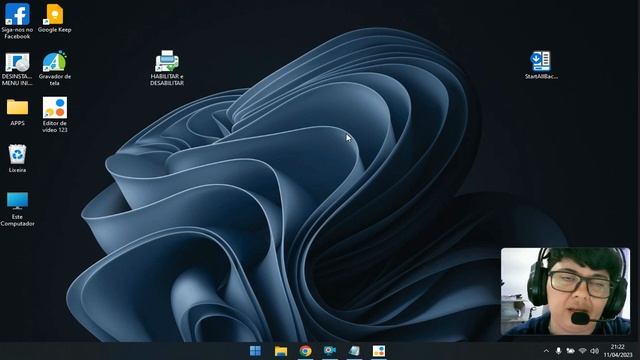Open the volume speaker tray icon
Viewport: 640px width, 360px height.
[595, 351]
